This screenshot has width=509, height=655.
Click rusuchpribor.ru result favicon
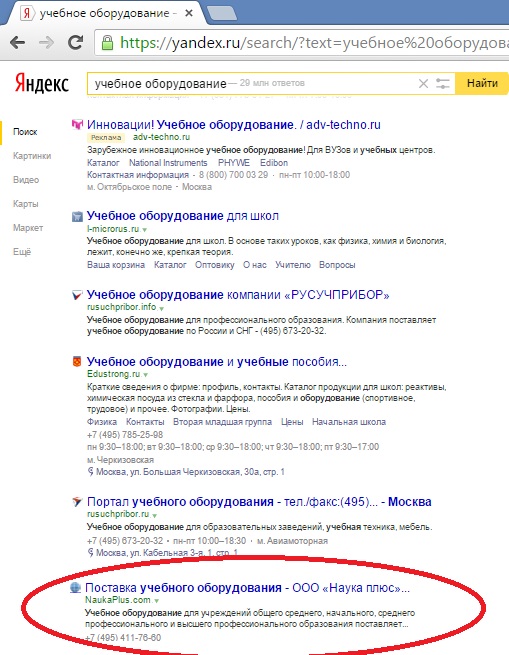point(77,502)
